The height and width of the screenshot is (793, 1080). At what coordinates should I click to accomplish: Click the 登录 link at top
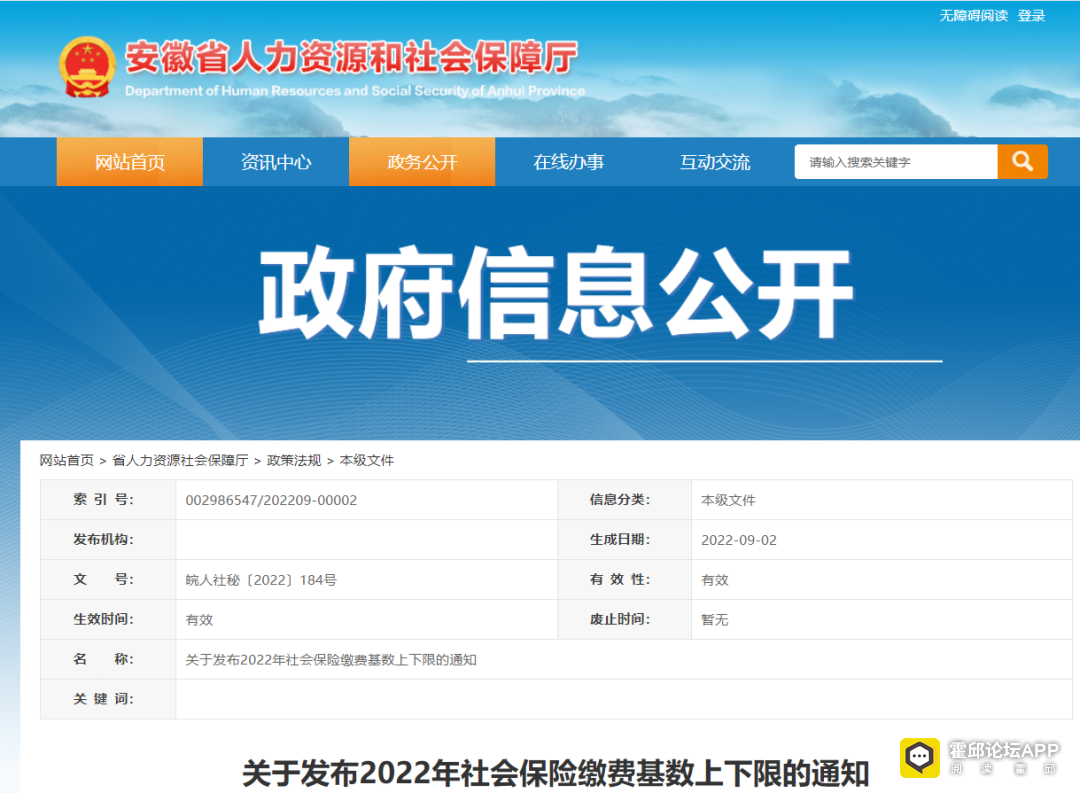point(1031,16)
